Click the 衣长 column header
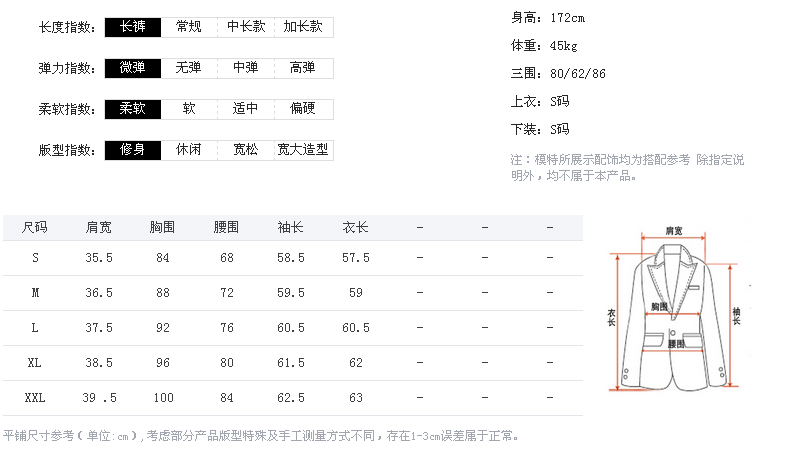790x457 pixels. (x=355, y=227)
